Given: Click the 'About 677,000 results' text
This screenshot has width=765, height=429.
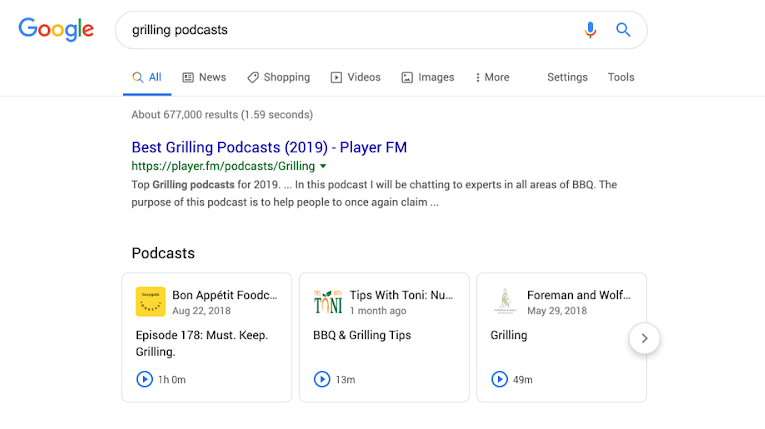Looking at the screenshot, I should pos(222,115).
